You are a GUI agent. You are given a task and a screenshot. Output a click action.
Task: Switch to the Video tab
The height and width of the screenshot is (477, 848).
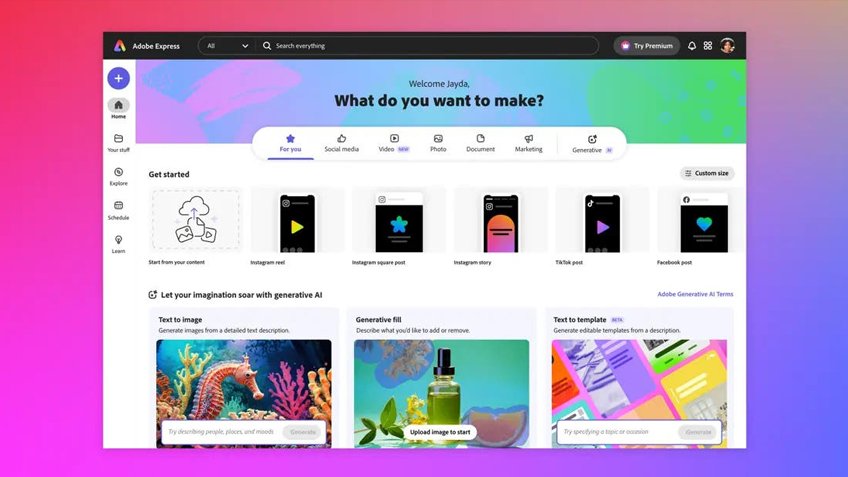pyautogui.click(x=394, y=143)
